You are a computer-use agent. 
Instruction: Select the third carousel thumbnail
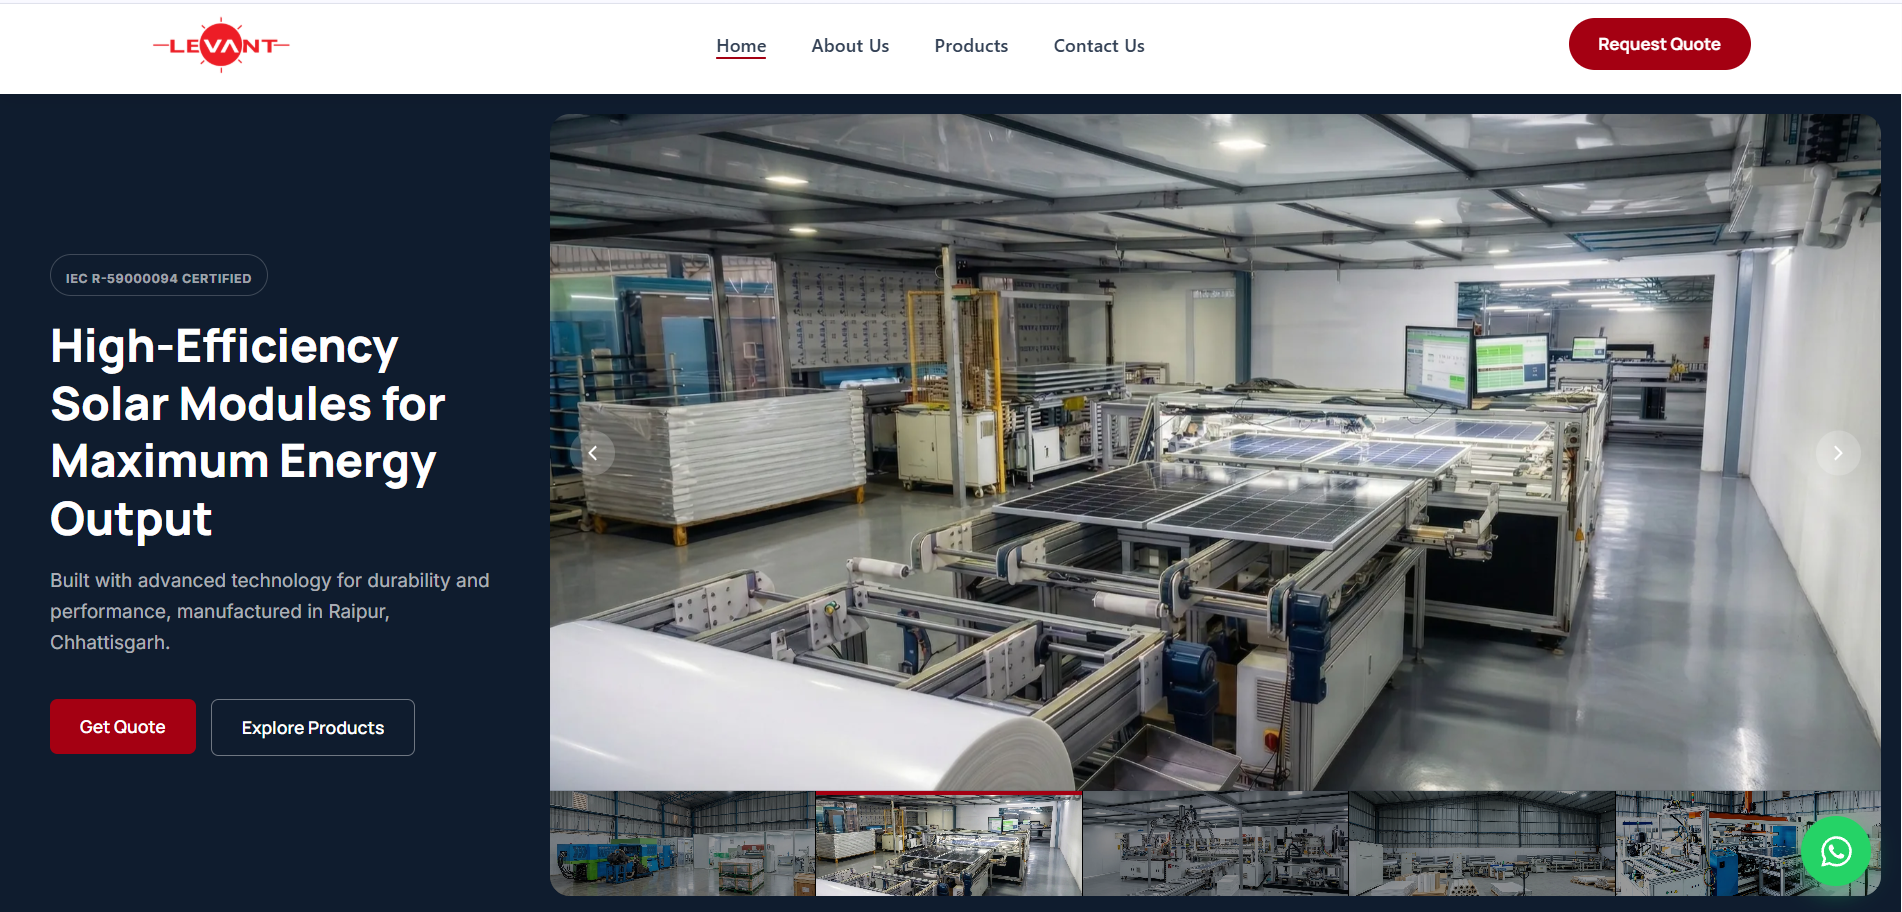1215,843
